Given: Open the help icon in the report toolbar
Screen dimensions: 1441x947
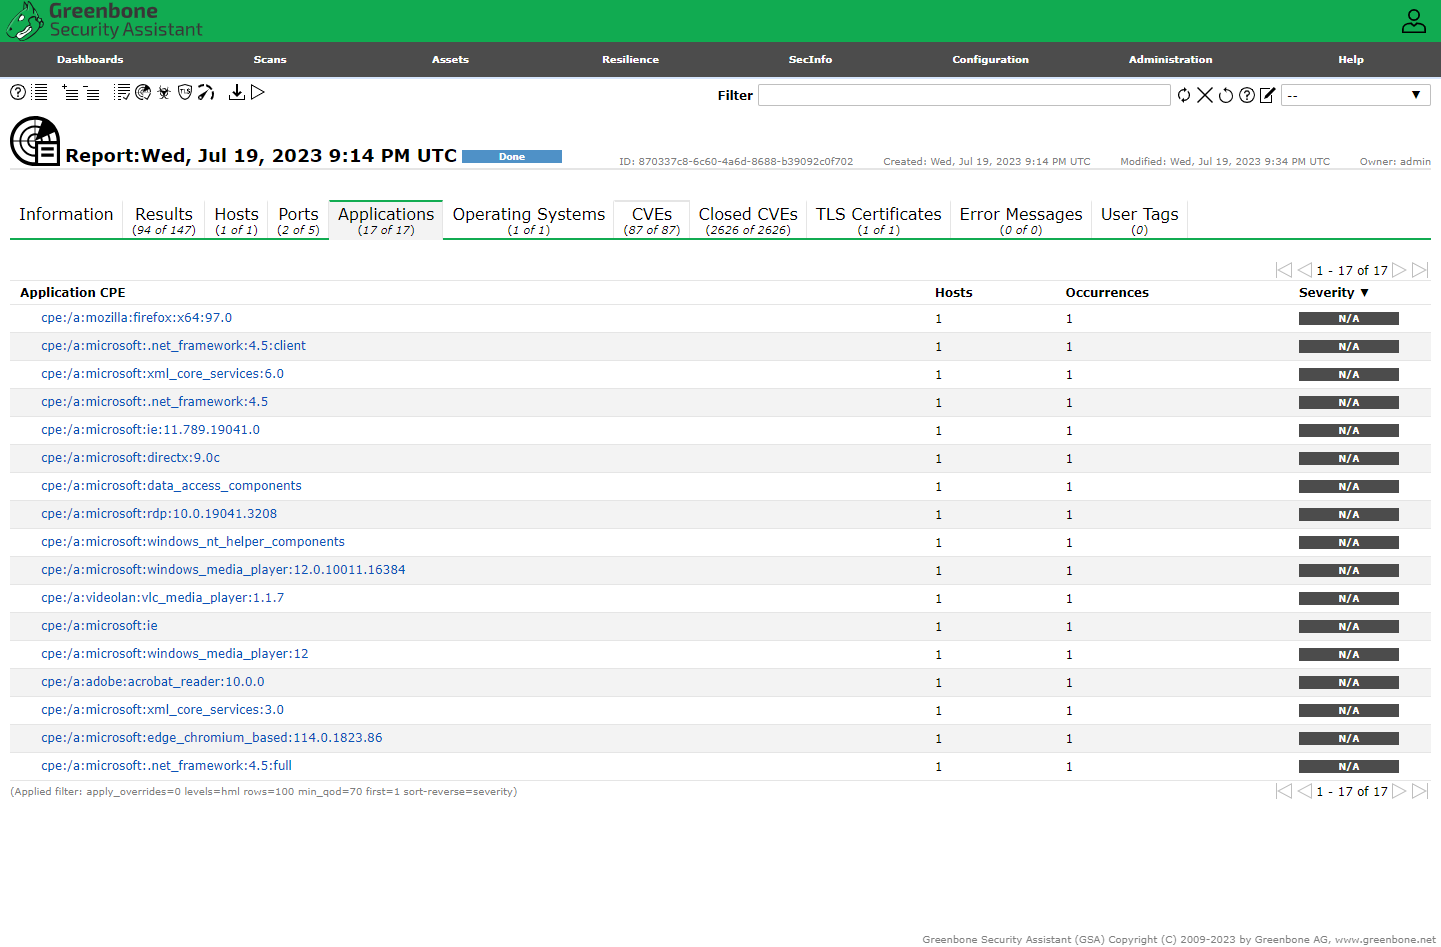Looking at the screenshot, I should (x=18, y=92).
